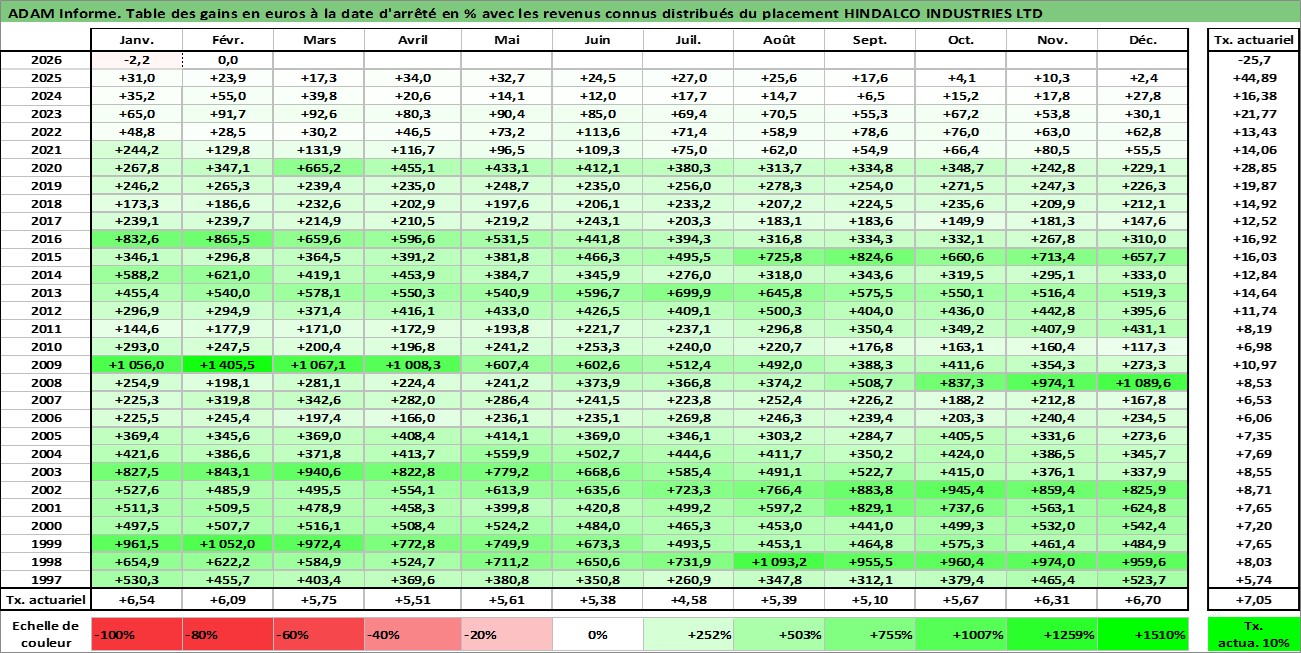Click the +28,85 actuarial rate for 2020
Screen dimensions: 1301x653
click(1253, 168)
